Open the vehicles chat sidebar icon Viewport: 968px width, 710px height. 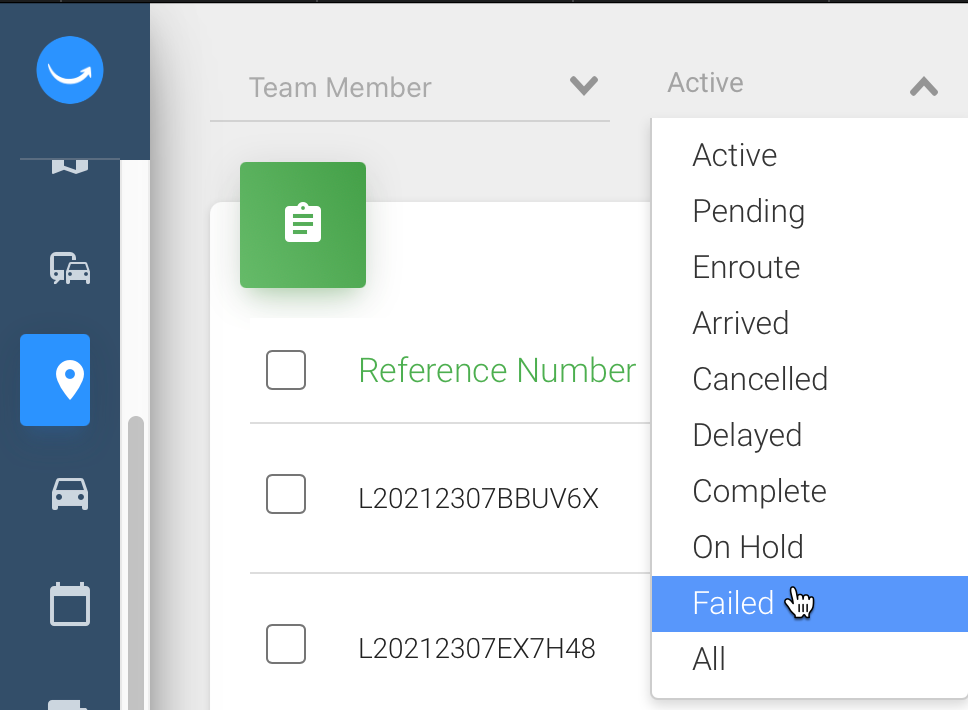70,268
